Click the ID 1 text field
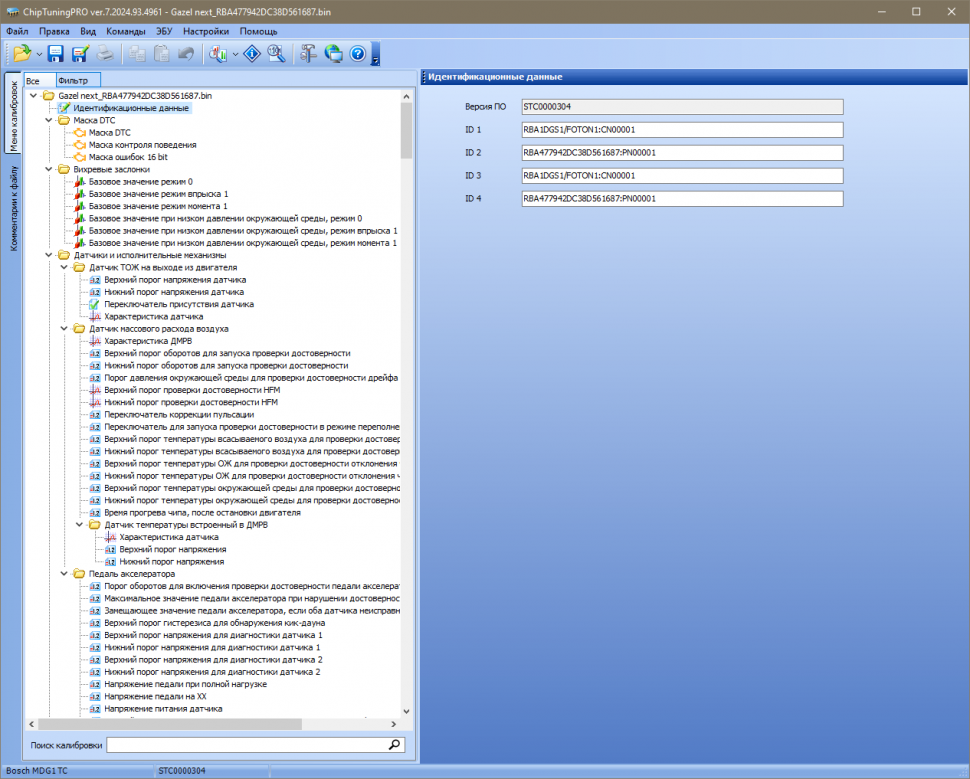The height and width of the screenshot is (779, 970). pyautogui.click(x=682, y=130)
